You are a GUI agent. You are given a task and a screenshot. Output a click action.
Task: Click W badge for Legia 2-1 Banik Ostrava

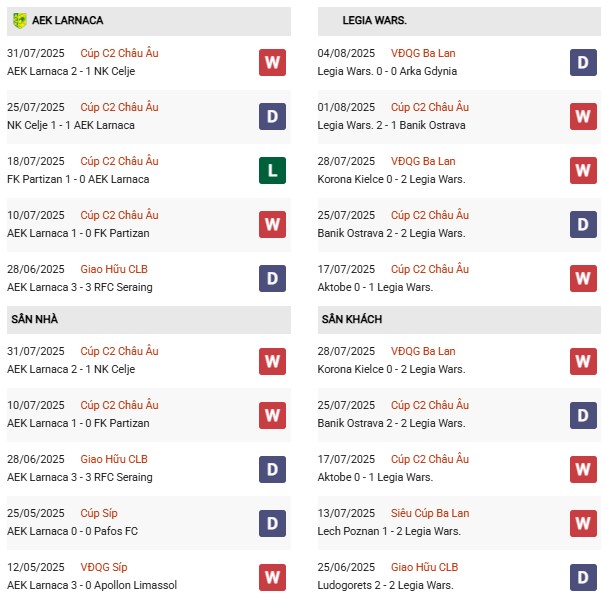click(583, 117)
